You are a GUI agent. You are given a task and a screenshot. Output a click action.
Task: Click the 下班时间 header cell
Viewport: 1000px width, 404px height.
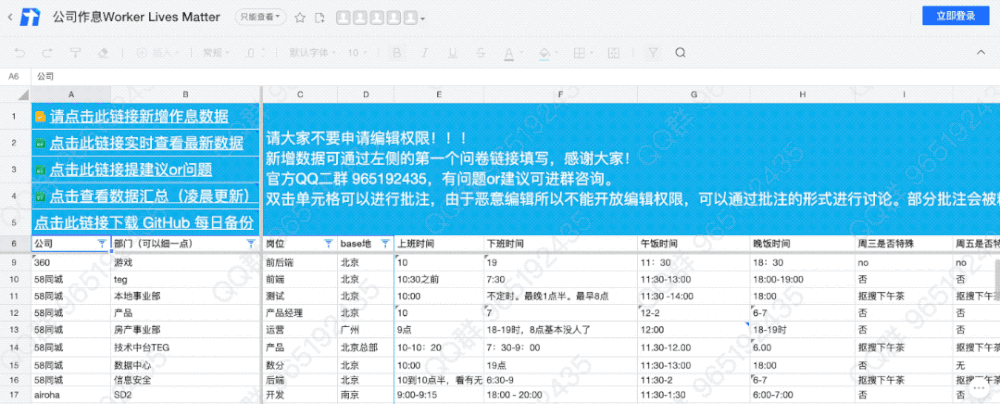coord(560,244)
